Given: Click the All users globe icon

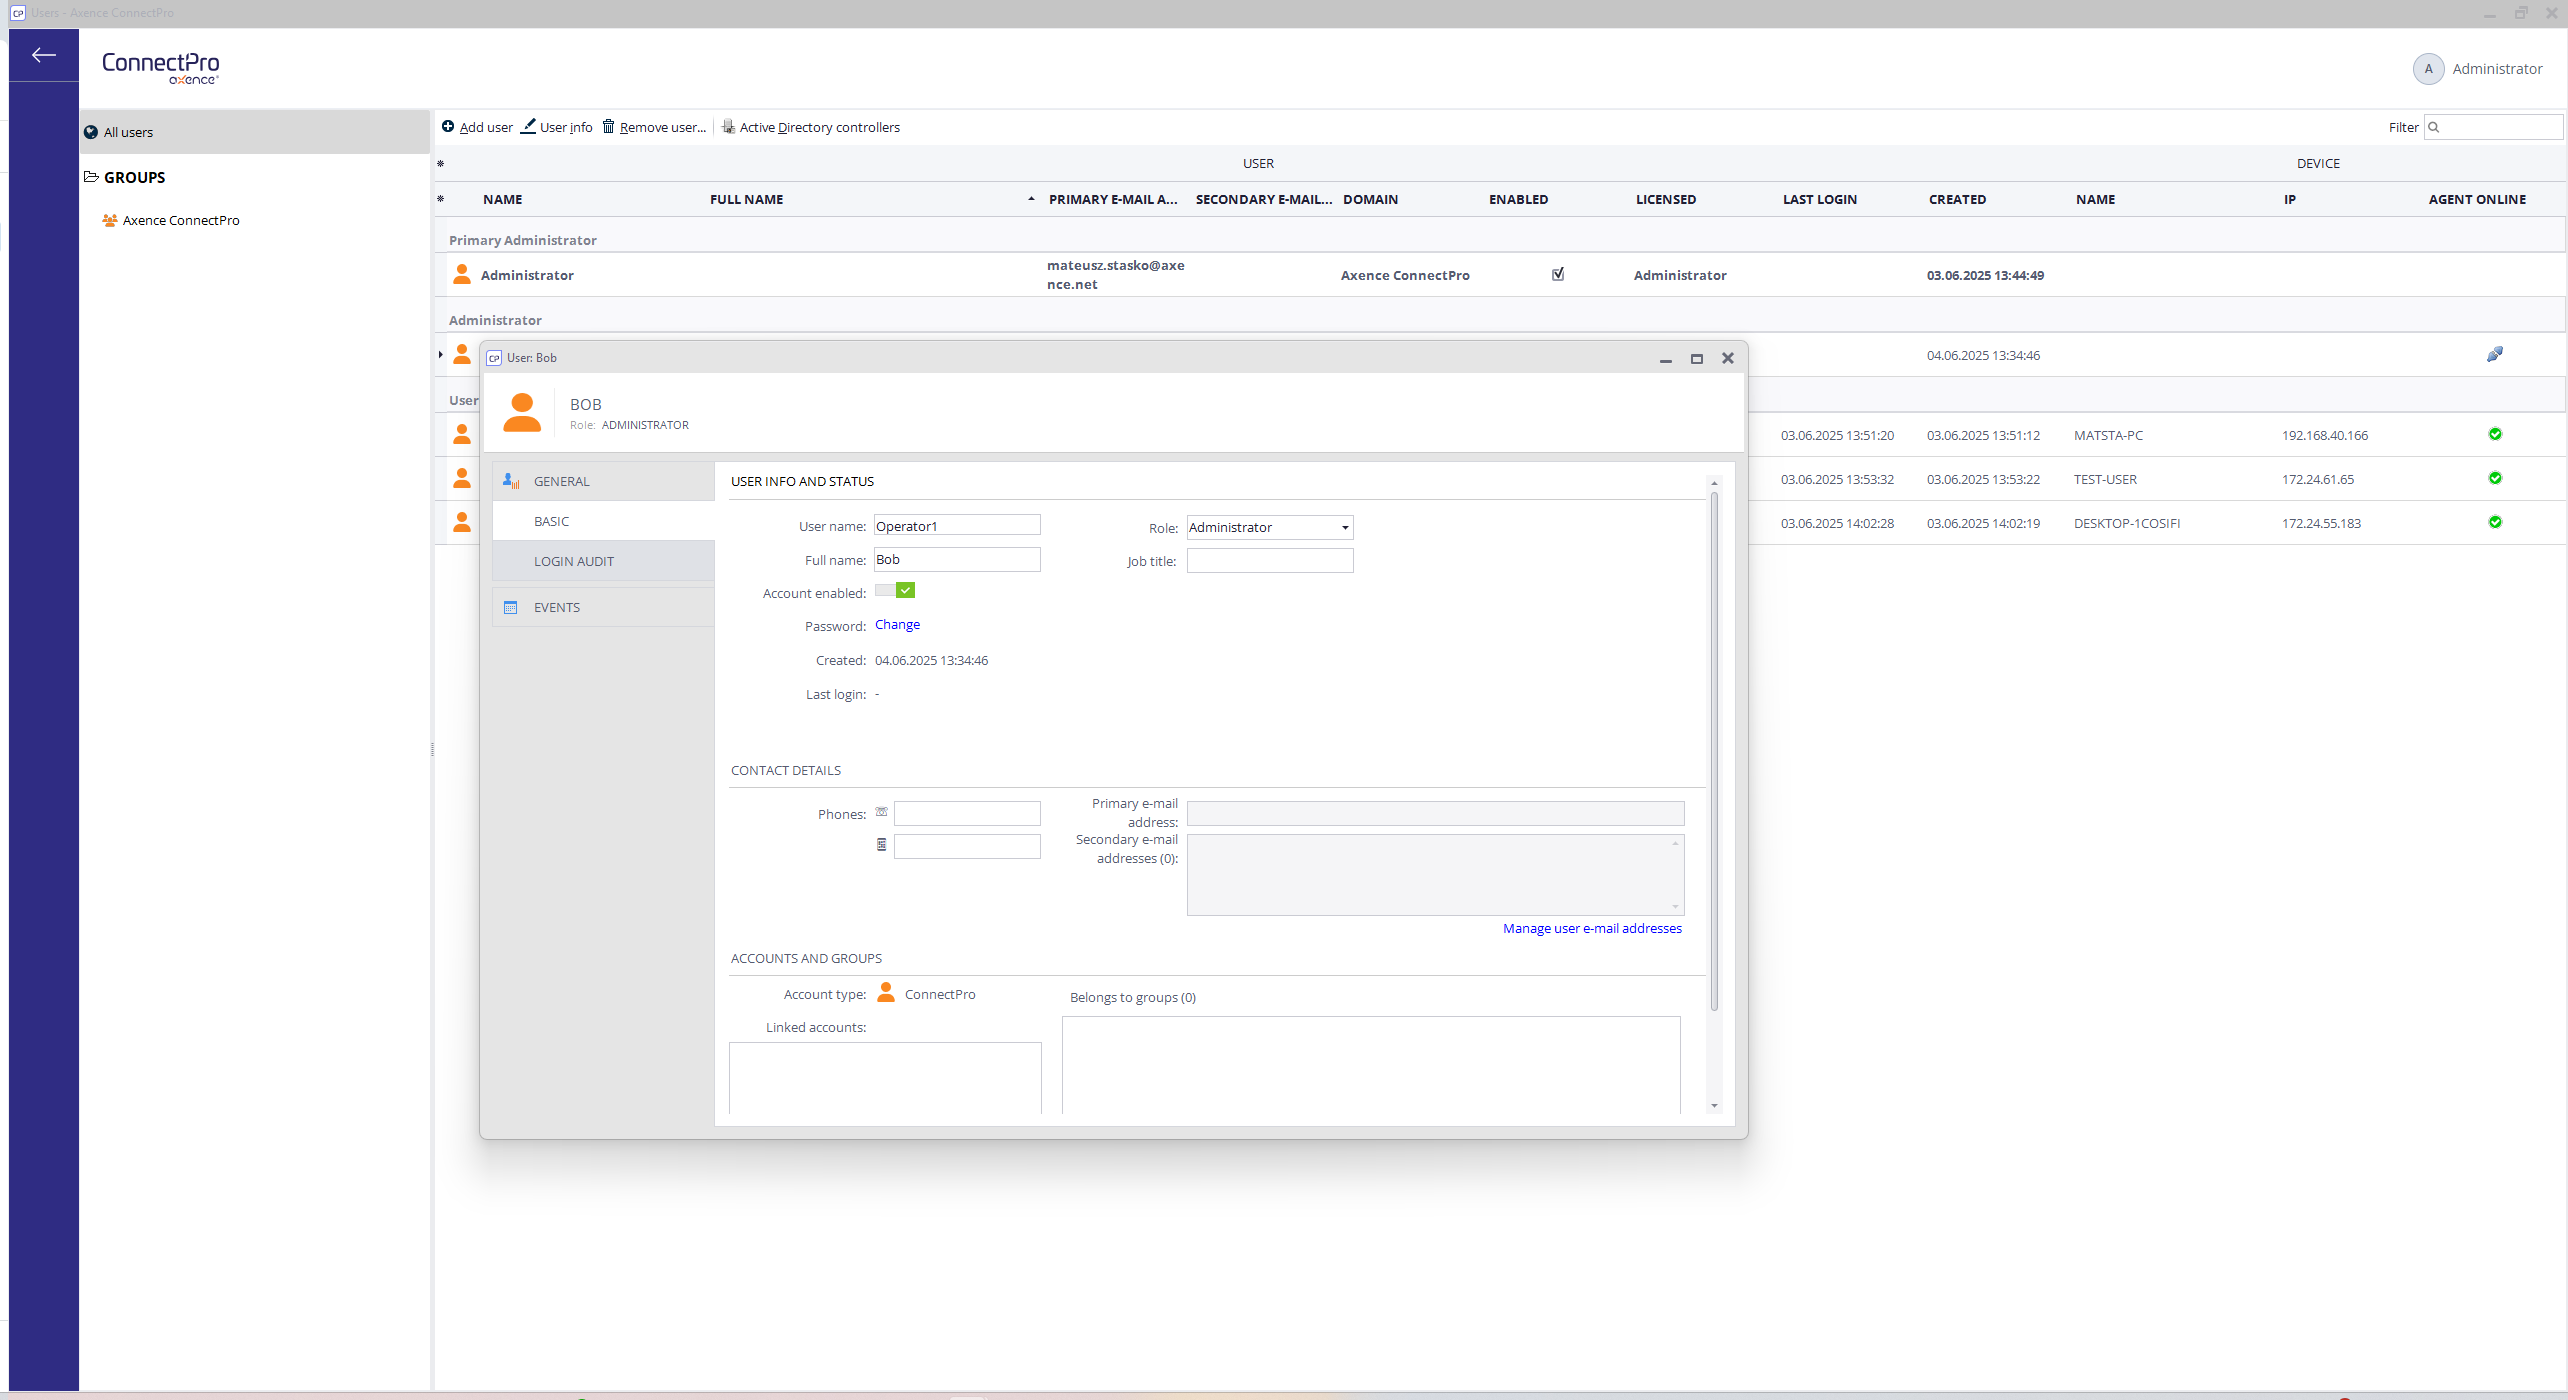Looking at the screenshot, I should pos(91,132).
